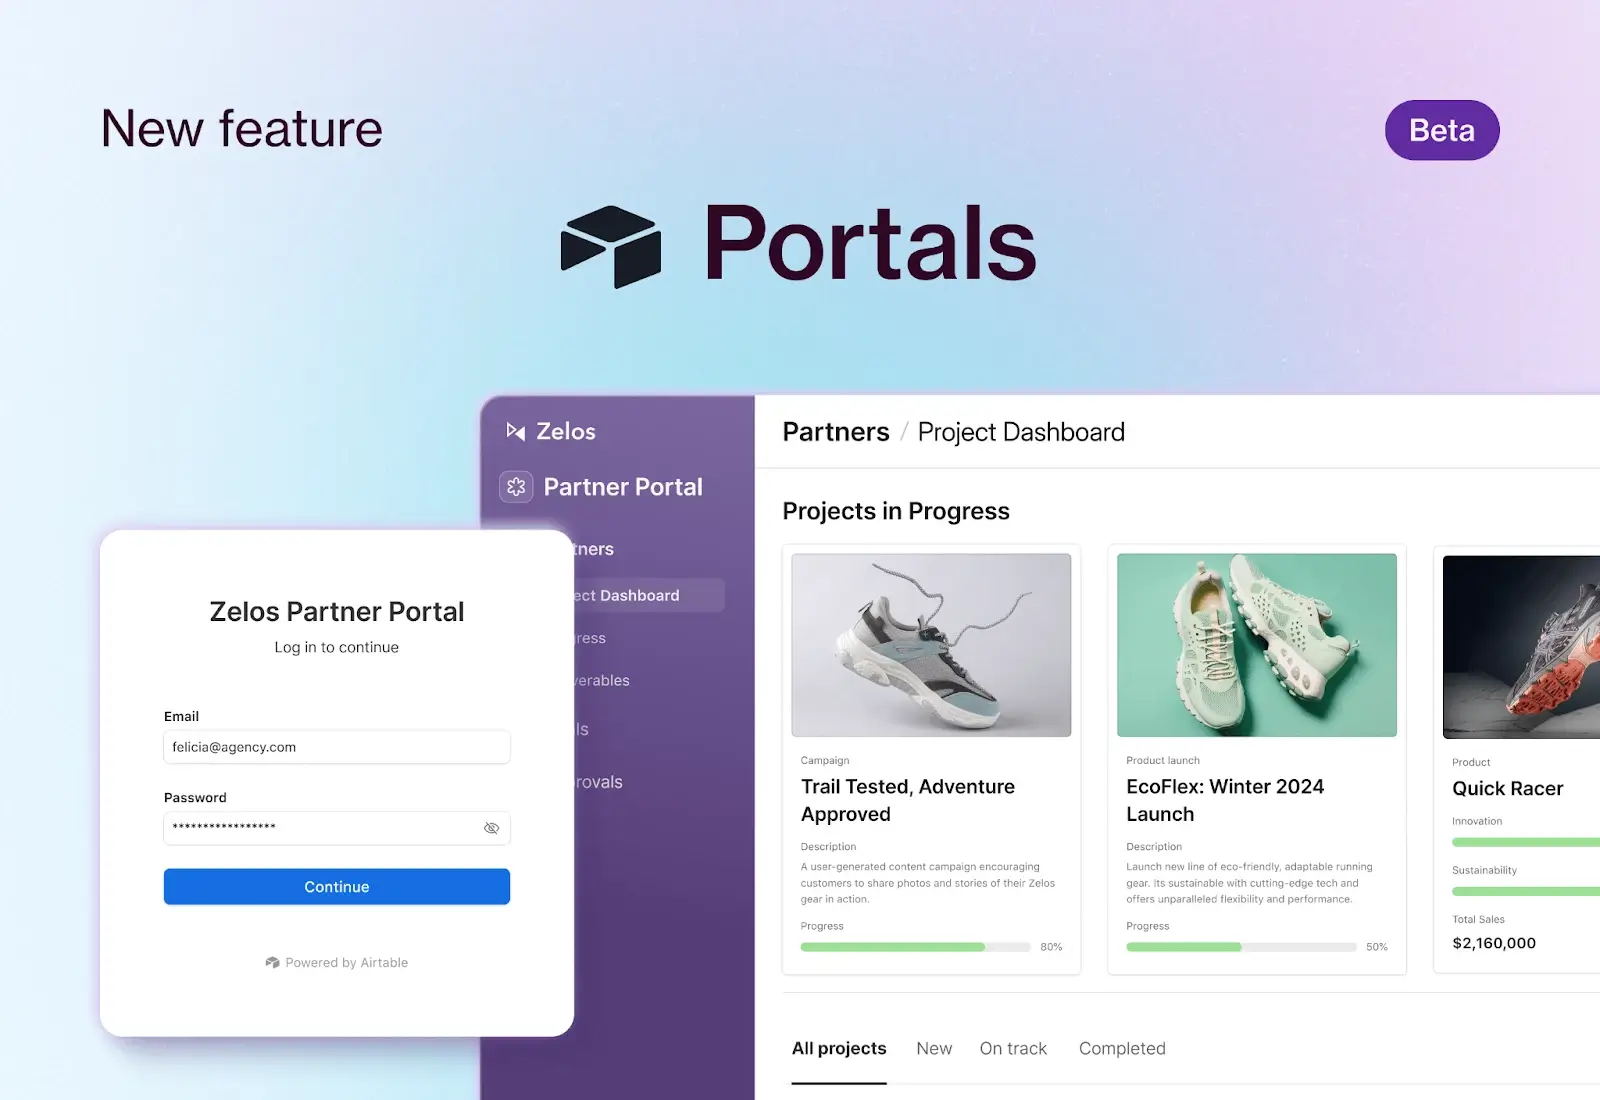
Task: Click the 50% progress bar
Action: (x=1241, y=947)
